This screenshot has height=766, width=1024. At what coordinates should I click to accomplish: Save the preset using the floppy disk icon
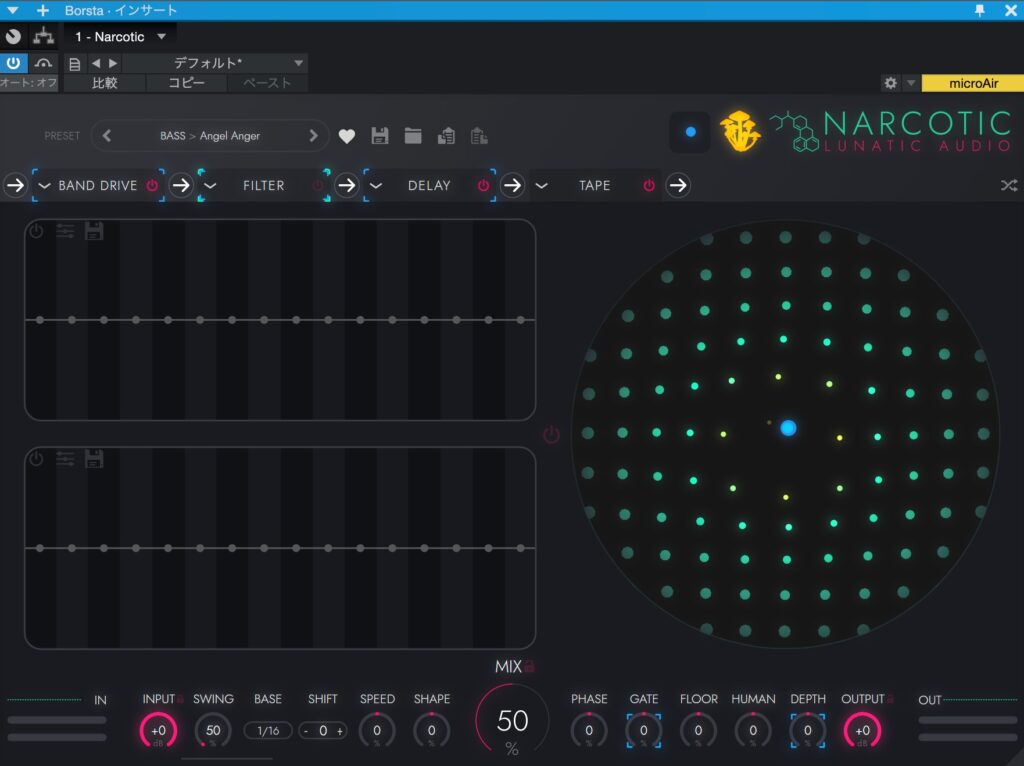(x=380, y=136)
